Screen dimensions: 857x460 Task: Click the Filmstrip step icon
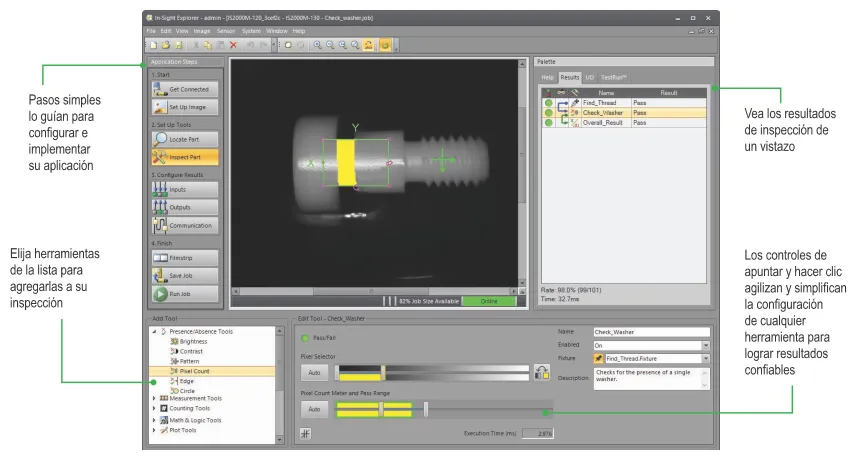point(160,258)
